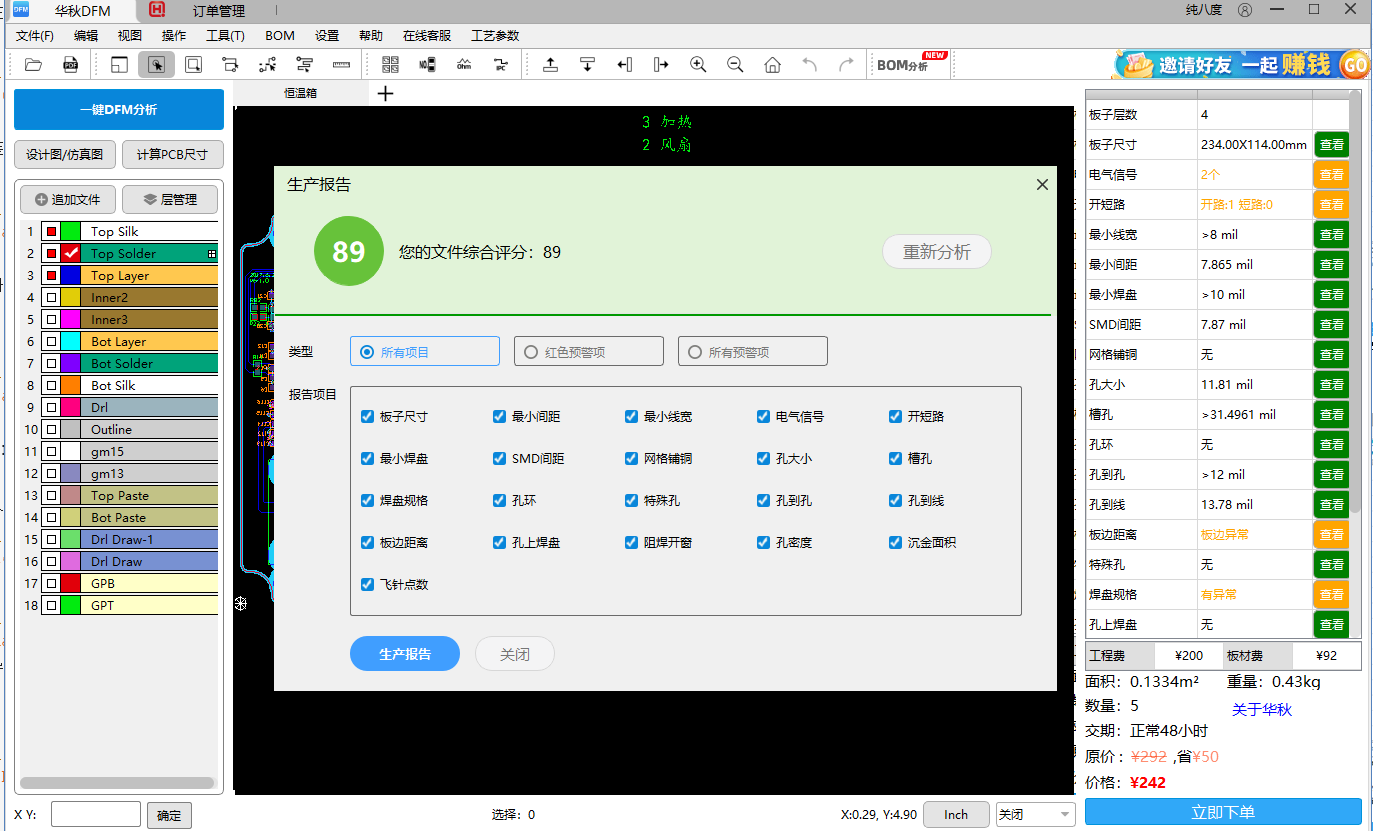The width and height of the screenshot is (1373, 831).
Task: Redo the action via arrow icon
Action: [846, 65]
